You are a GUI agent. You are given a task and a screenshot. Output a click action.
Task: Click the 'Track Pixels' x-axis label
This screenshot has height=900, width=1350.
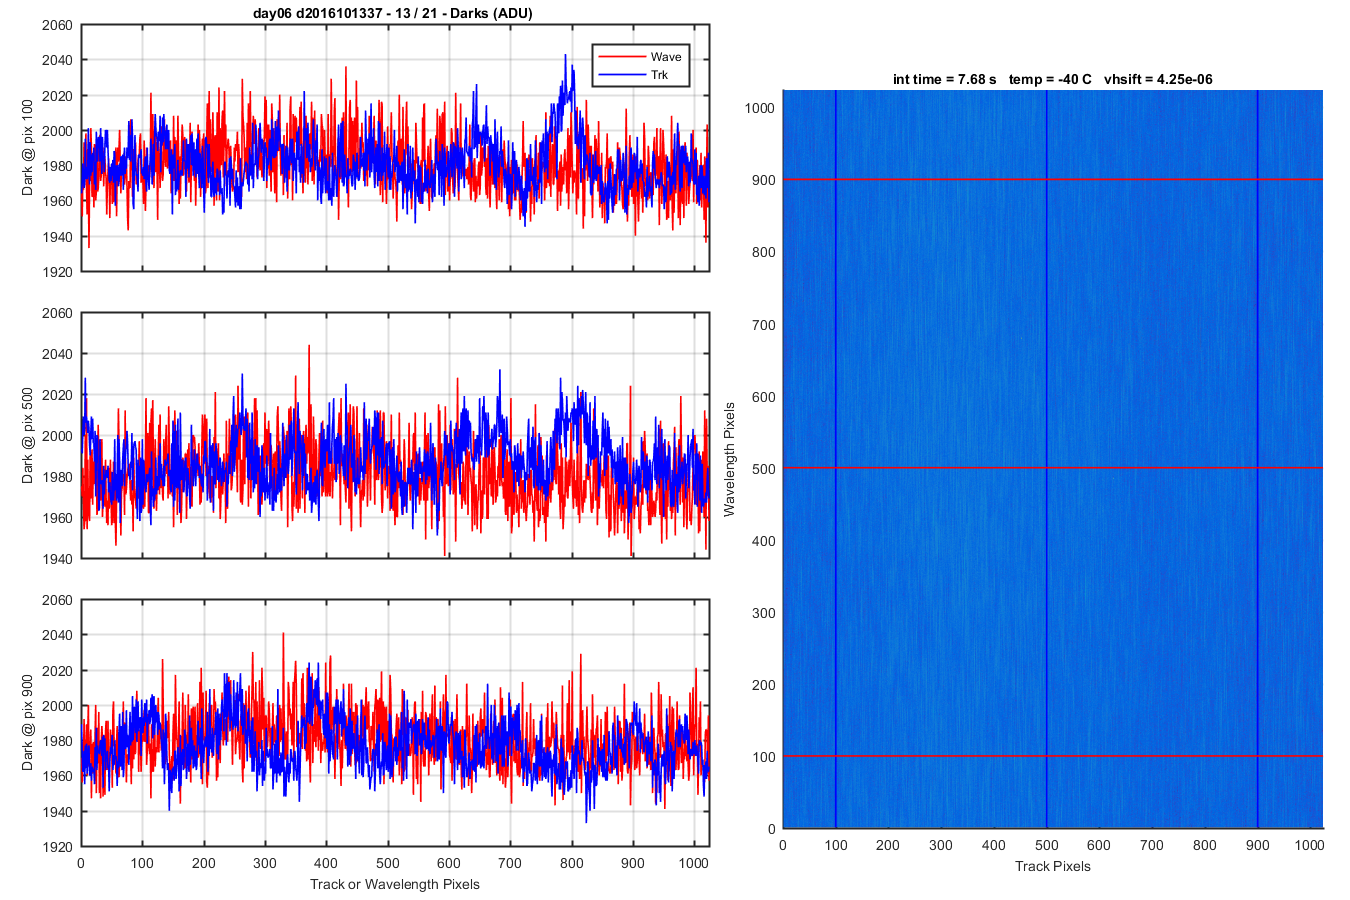[x=1053, y=866]
